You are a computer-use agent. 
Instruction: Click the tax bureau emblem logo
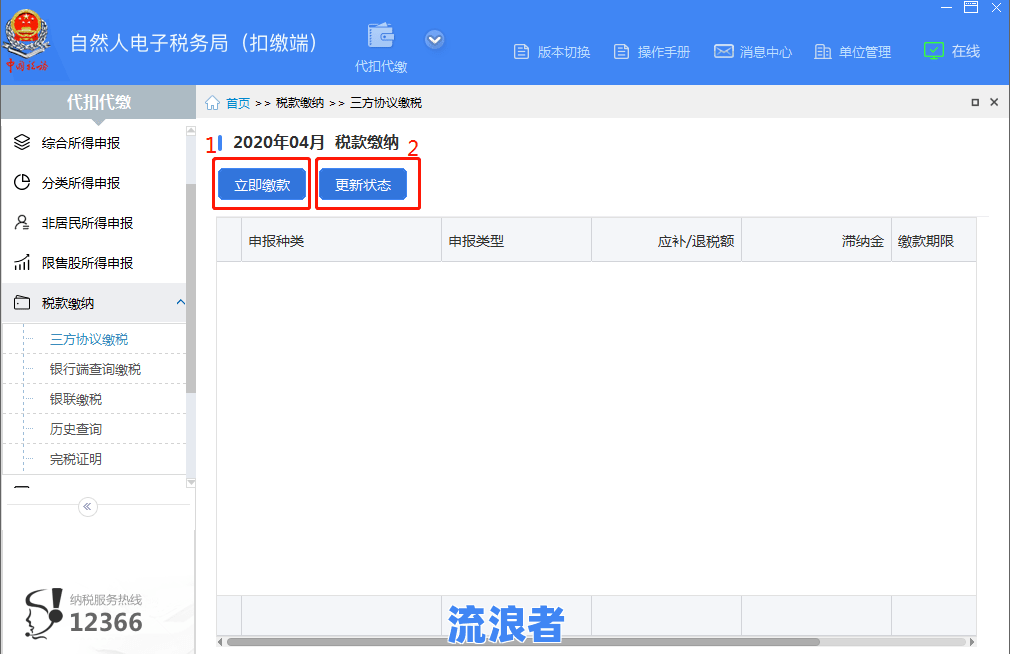click(26, 40)
